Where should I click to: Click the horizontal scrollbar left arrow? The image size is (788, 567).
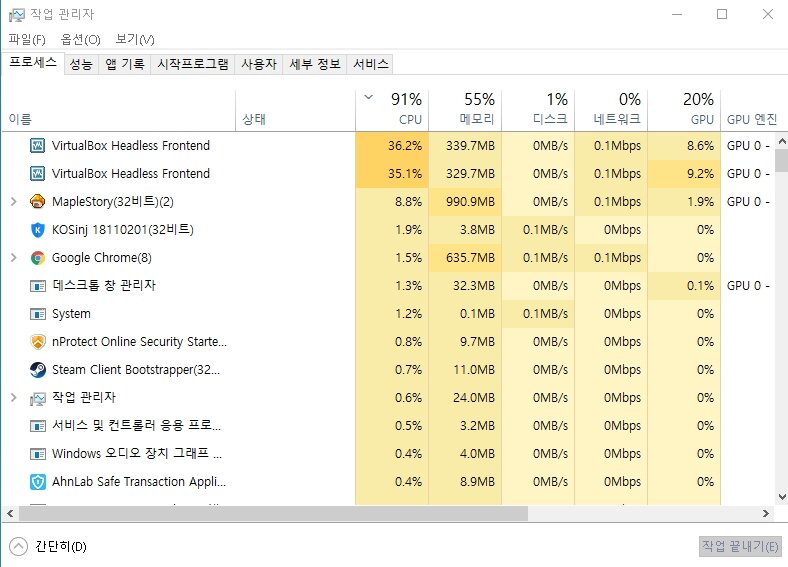pos(10,514)
